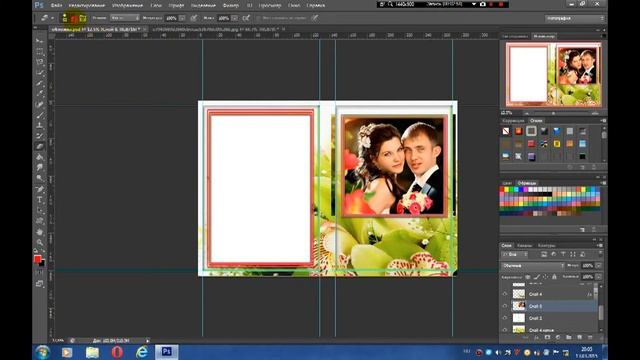Toggle Quick Mask mode
Image resolution: width=640 pixels, height=360 pixels.
coord(40,273)
